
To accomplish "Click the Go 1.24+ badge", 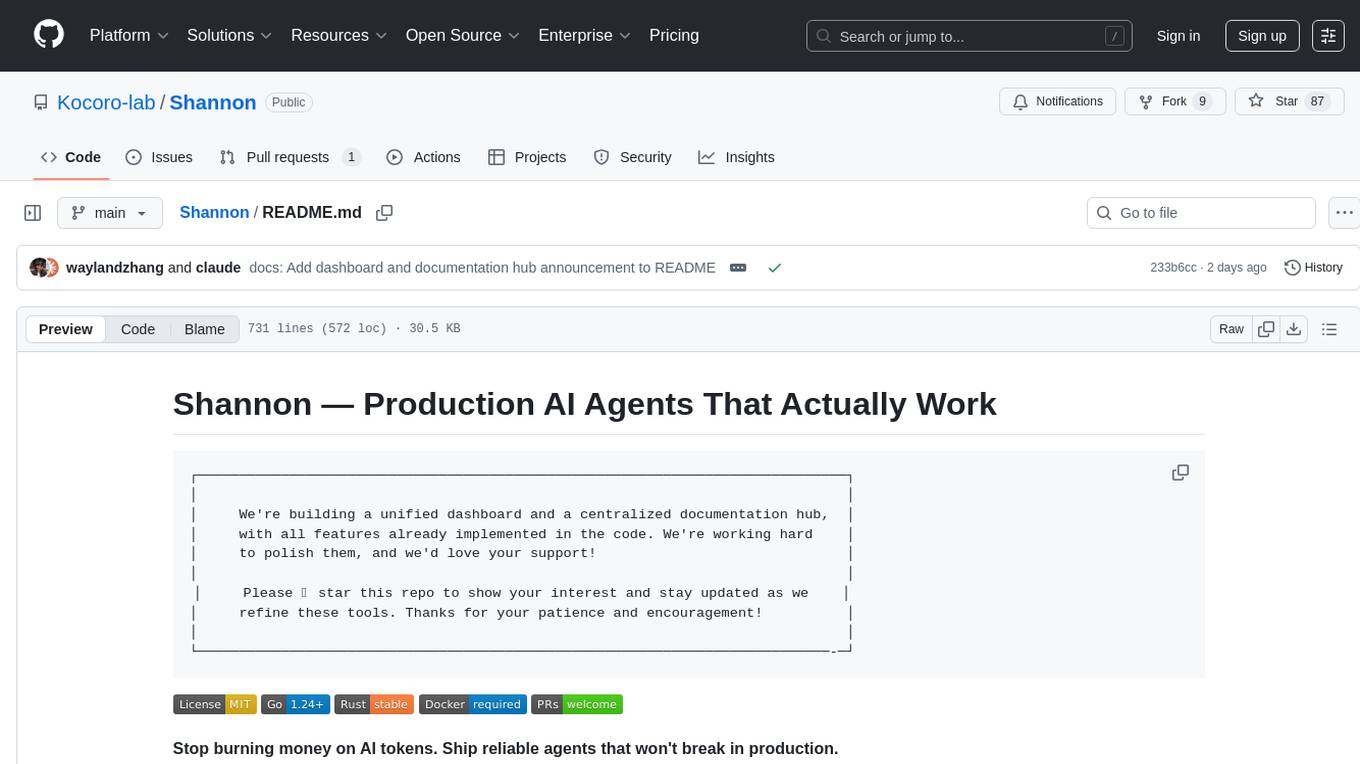I will click(295, 704).
